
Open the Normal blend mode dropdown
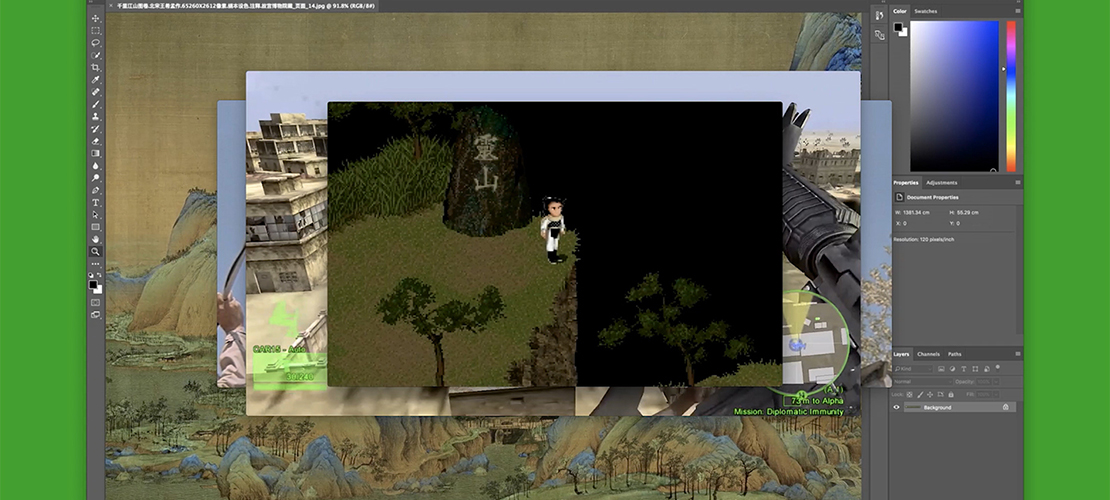pos(923,382)
